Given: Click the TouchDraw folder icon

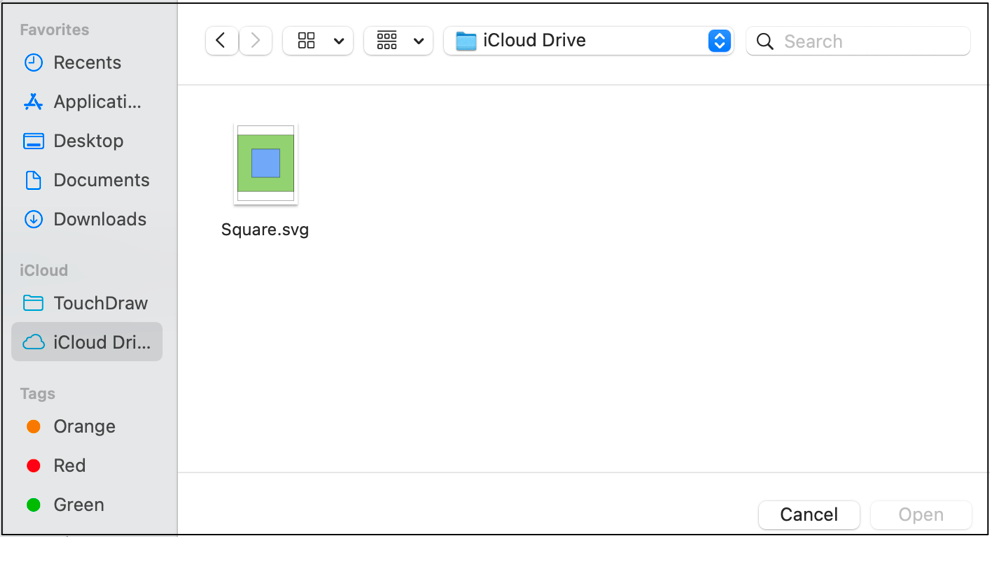Looking at the screenshot, I should [33, 303].
